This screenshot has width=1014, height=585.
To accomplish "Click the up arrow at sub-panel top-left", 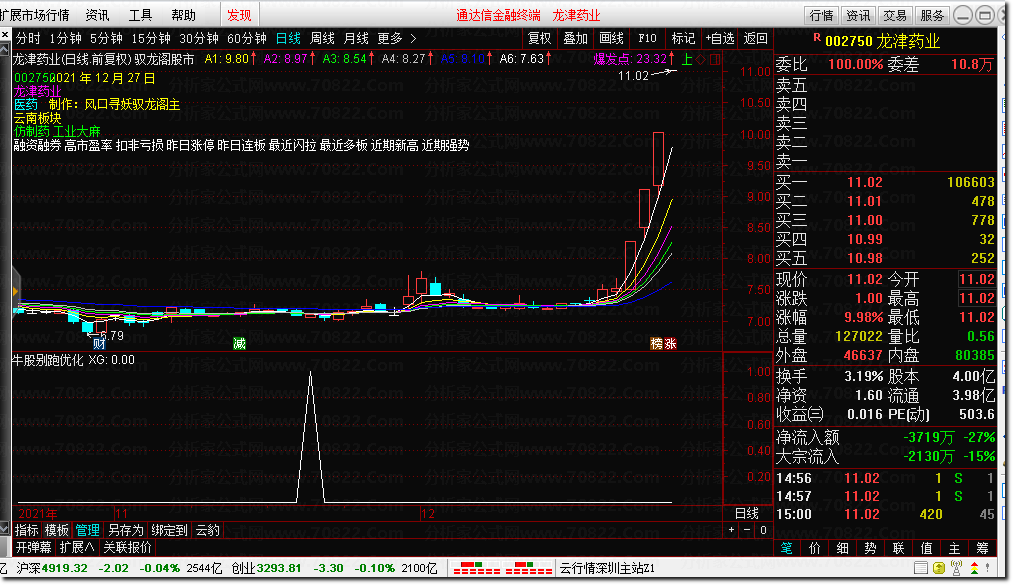I will pos(5,48).
